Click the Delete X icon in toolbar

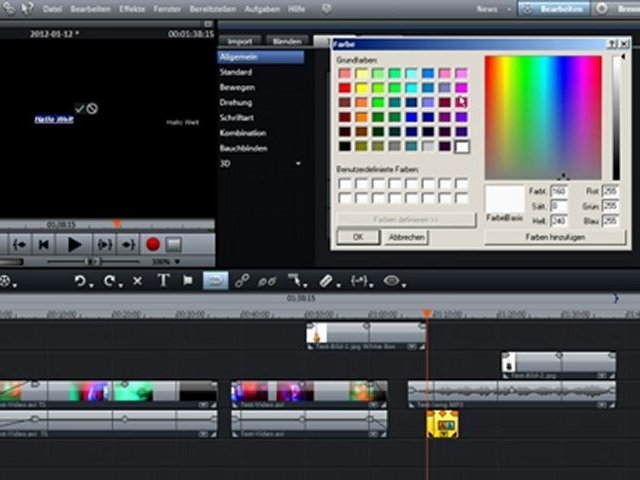(x=137, y=282)
